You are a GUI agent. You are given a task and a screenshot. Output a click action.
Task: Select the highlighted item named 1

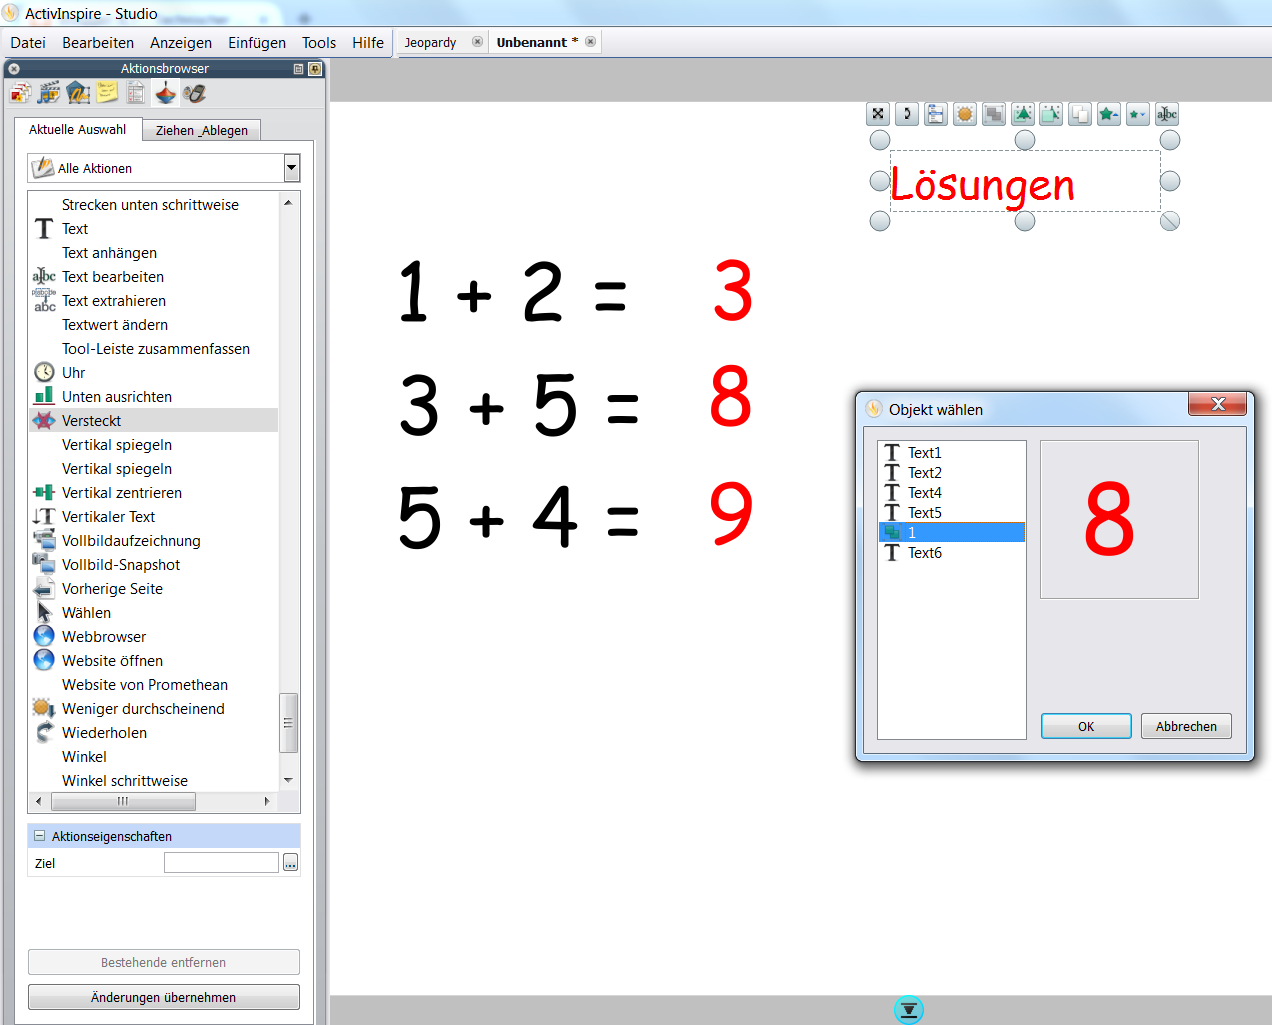click(x=952, y=533)
